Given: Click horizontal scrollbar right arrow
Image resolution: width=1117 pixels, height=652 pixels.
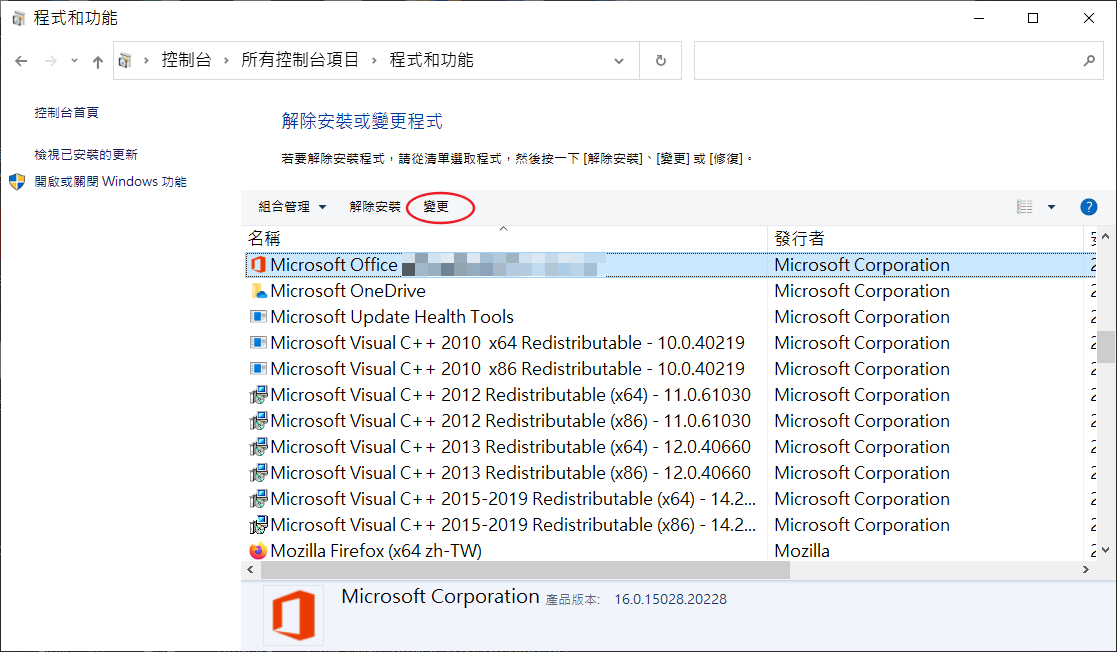Looking at the screenshot, I should 1086,569.
